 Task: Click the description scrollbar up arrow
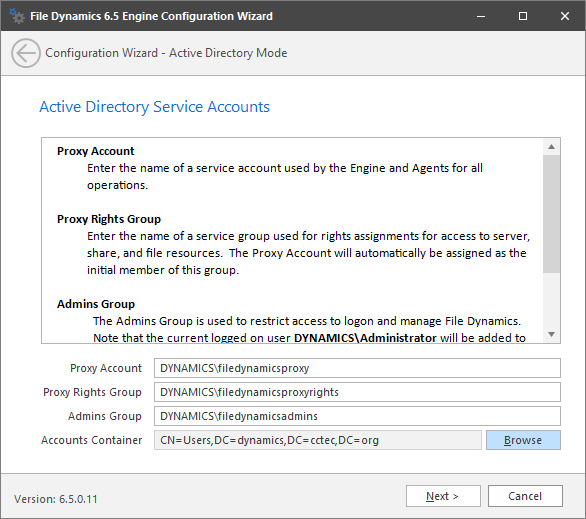pyautogui.click(x=551, y=147)
